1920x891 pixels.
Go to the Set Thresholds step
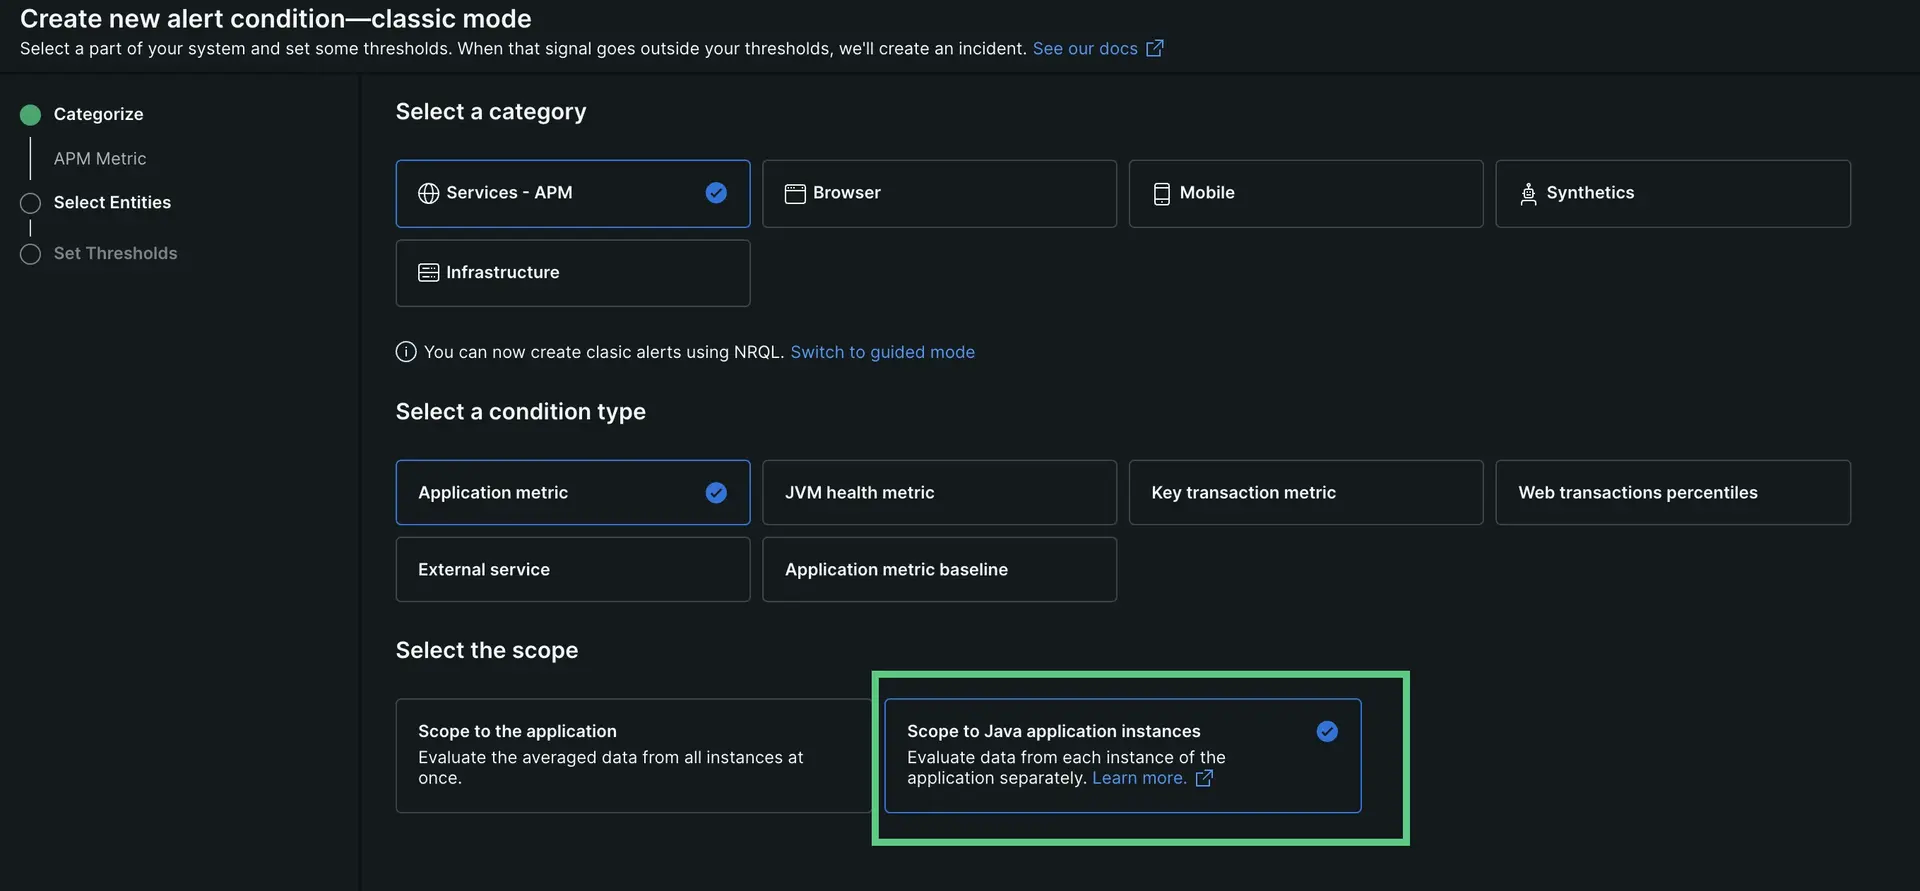115,253
